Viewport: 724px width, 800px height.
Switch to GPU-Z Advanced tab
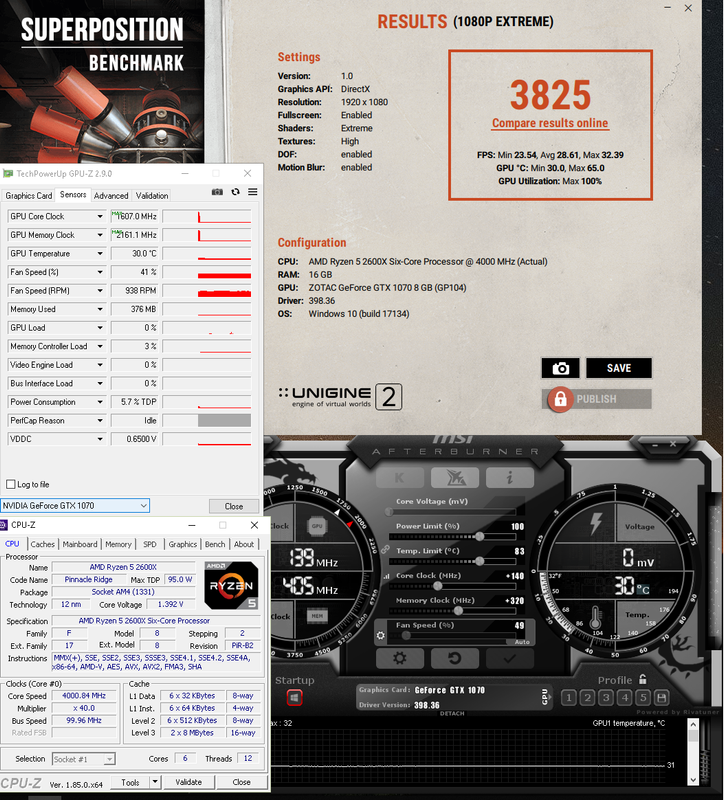[111, 195]
